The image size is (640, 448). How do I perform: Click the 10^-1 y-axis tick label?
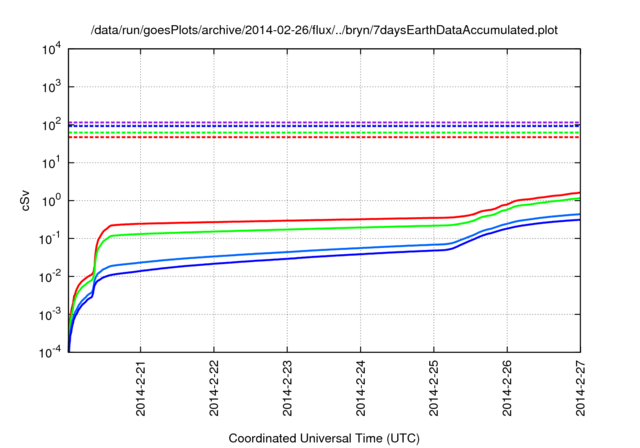click(51, 238)
